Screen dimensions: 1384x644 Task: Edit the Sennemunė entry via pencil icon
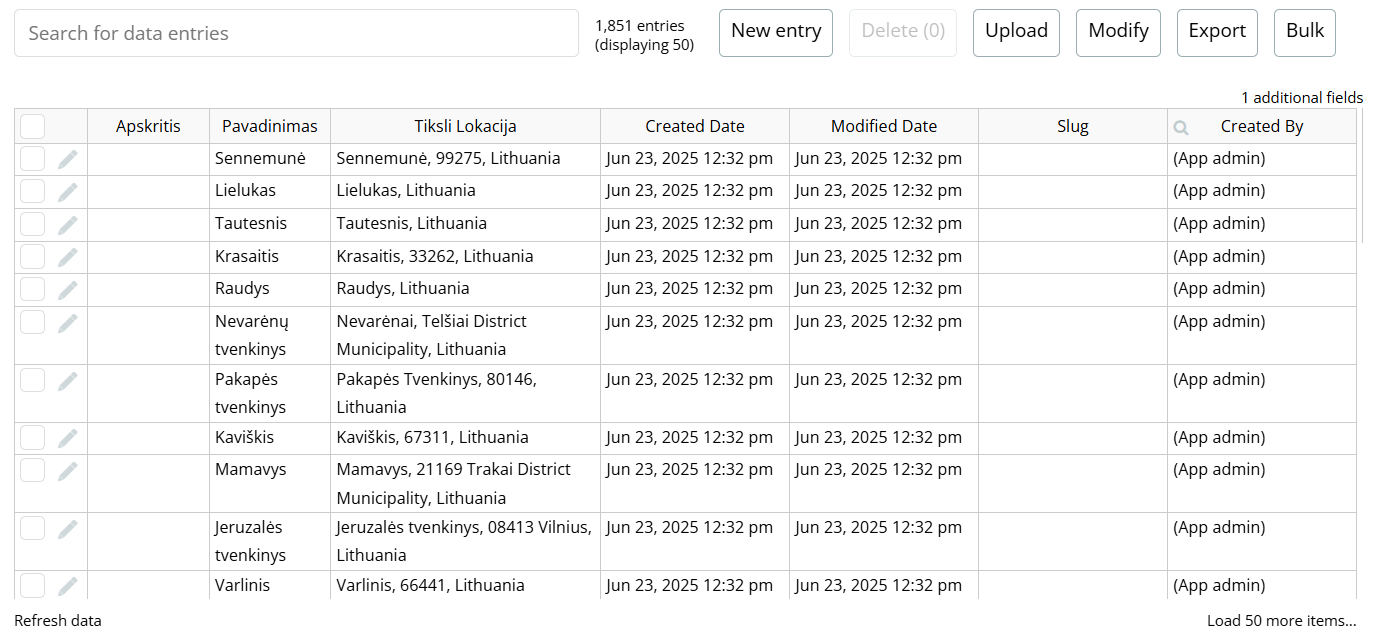[67, 159]
